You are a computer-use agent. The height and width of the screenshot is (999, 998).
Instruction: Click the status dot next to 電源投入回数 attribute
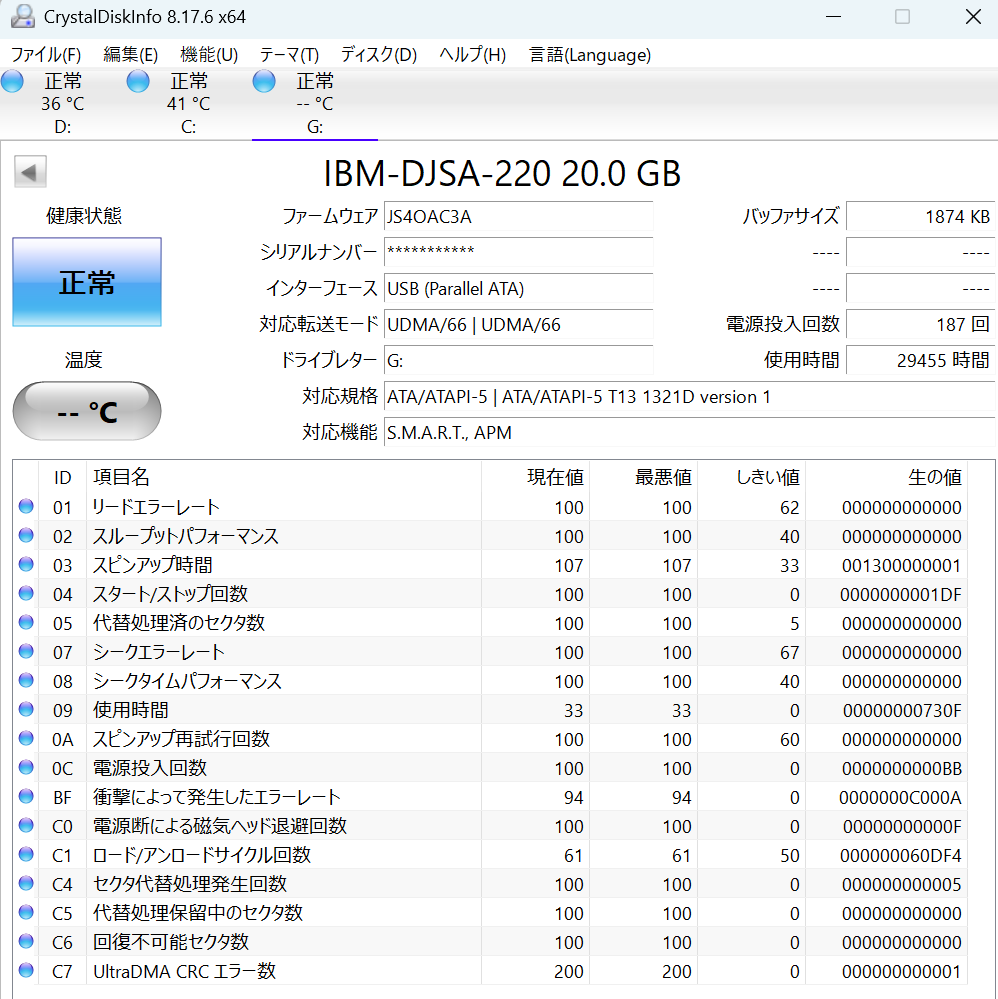(25, 768)
